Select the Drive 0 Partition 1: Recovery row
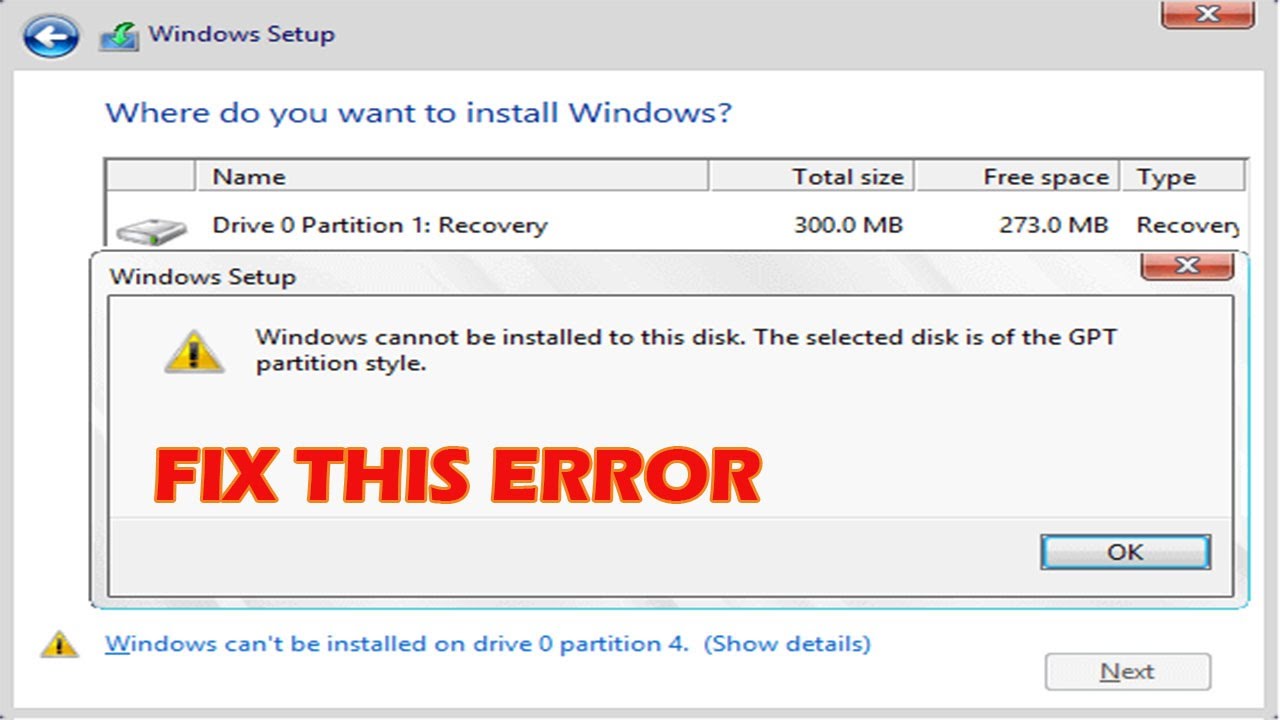1280x720 pixels. 379,225
